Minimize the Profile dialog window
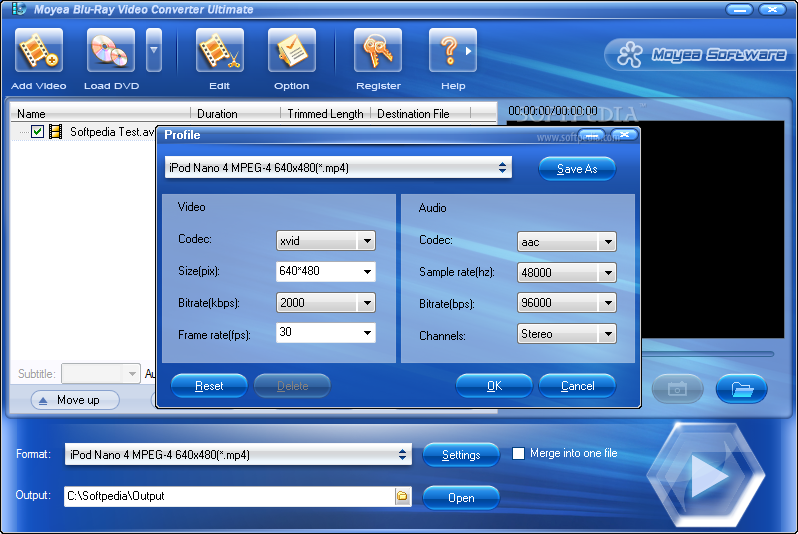This screenshot has height=534, width=798. pos(590,135)
